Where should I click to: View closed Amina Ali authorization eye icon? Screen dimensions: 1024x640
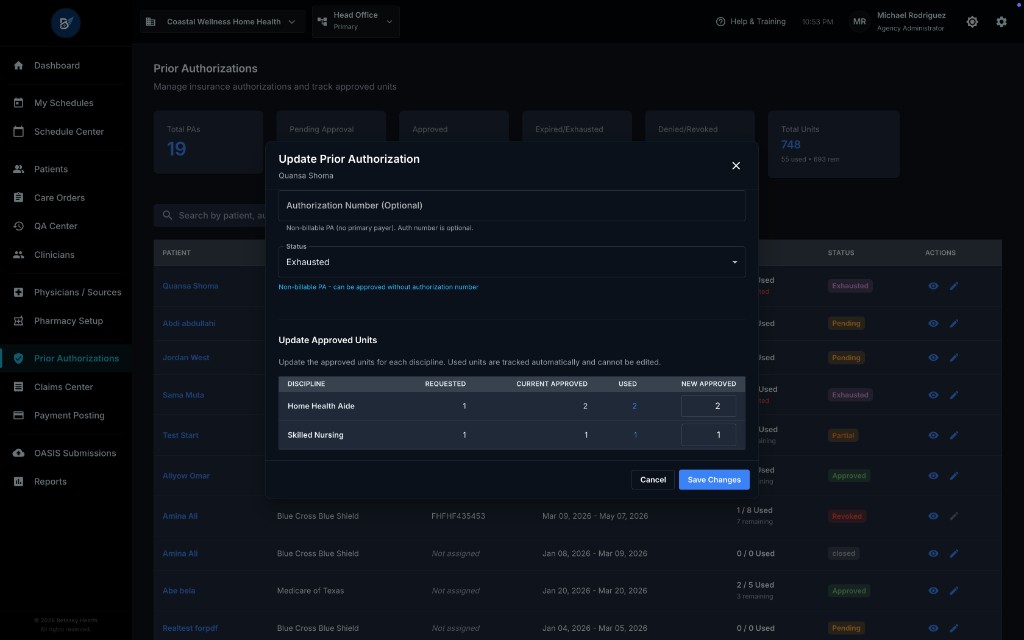[933, 553]
